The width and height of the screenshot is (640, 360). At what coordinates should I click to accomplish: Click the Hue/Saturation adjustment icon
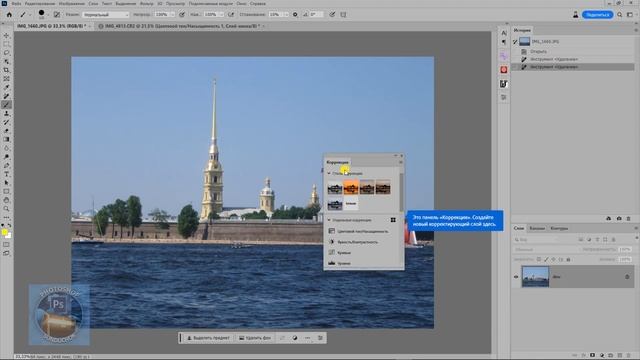(x=332, y=231)
